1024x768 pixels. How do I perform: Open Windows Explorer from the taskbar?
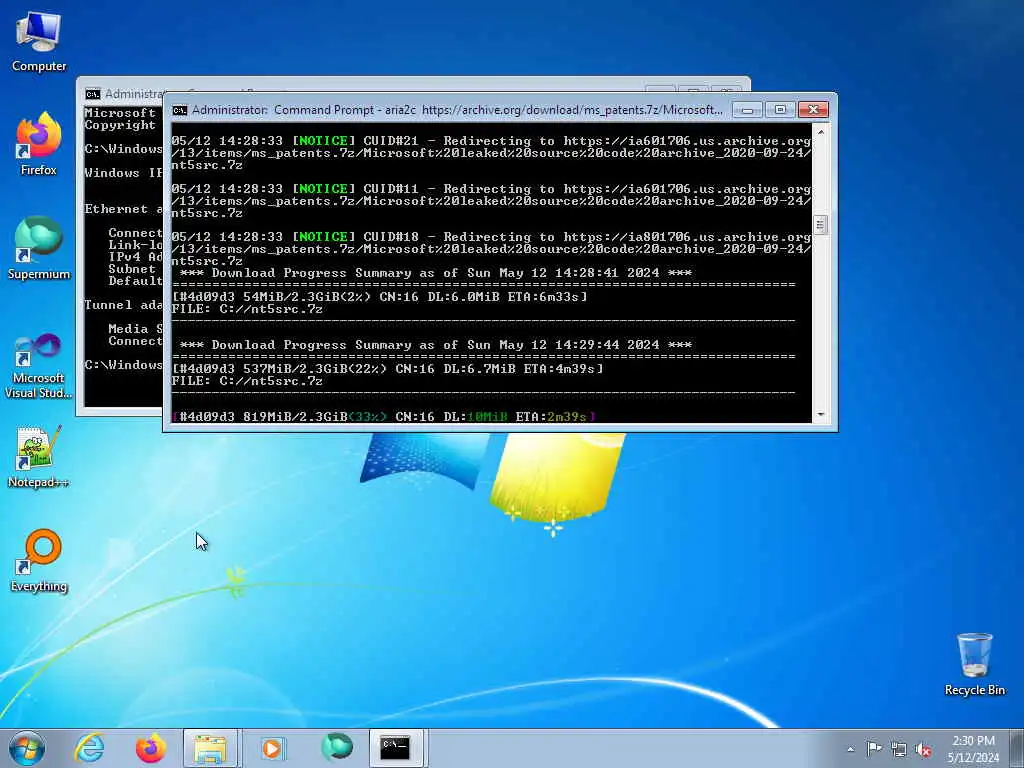point(211,748)
